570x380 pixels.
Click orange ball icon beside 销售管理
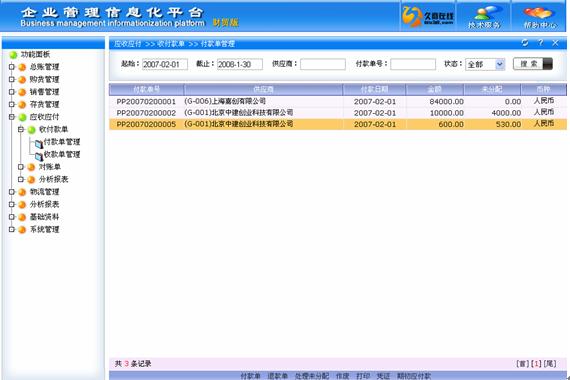(x=22, y=92)
